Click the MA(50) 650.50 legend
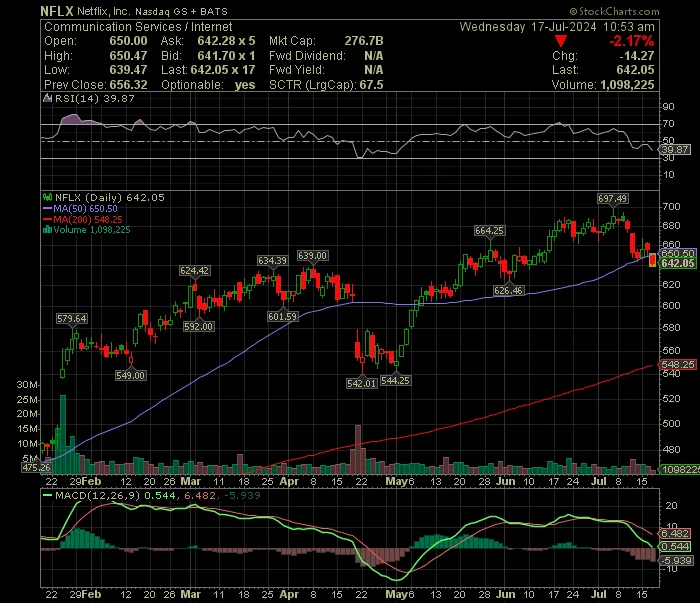Image resolution: width=700 pixels, height=603 pixels. click(x=80, y=208)
